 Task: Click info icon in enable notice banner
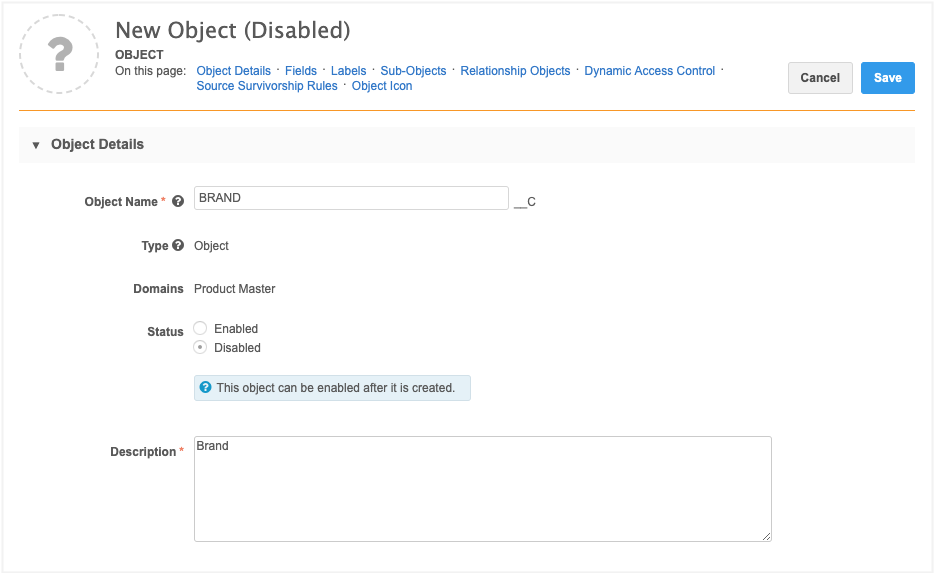pos(206,388)
